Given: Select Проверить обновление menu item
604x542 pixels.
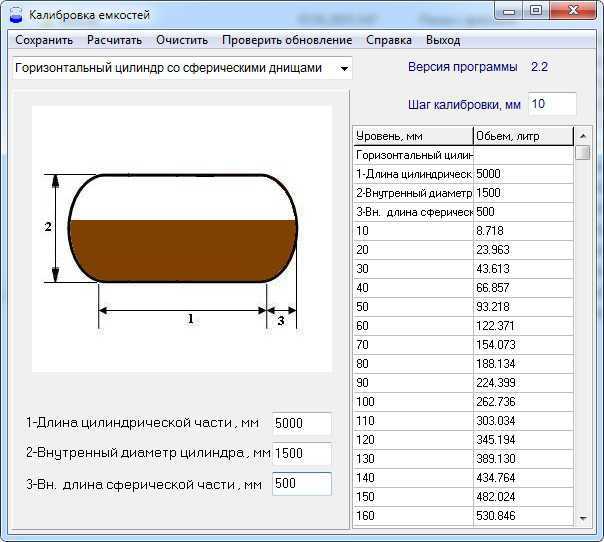Looking at the screenshot, I should (x=287, y=40).
